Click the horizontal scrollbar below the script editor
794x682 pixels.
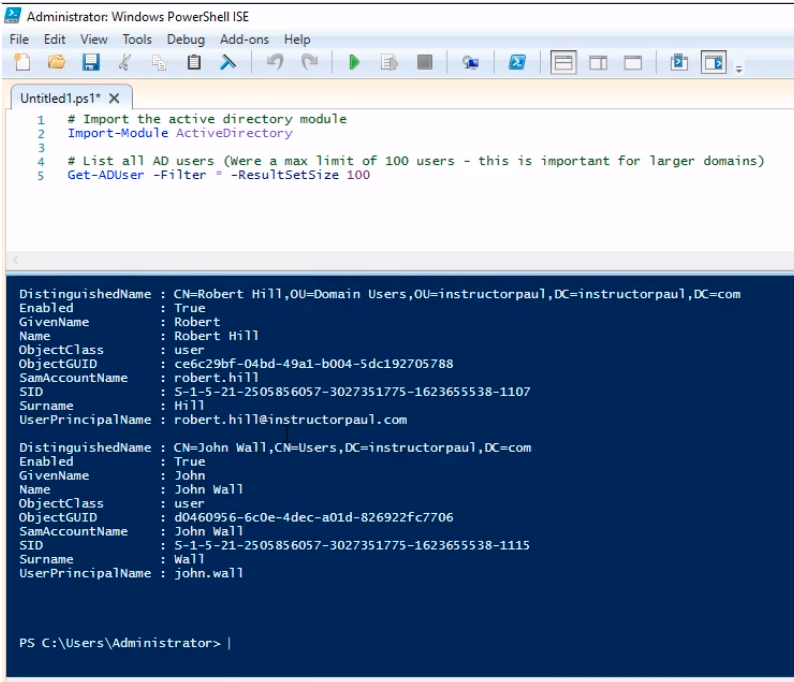(x=400, y=260)
